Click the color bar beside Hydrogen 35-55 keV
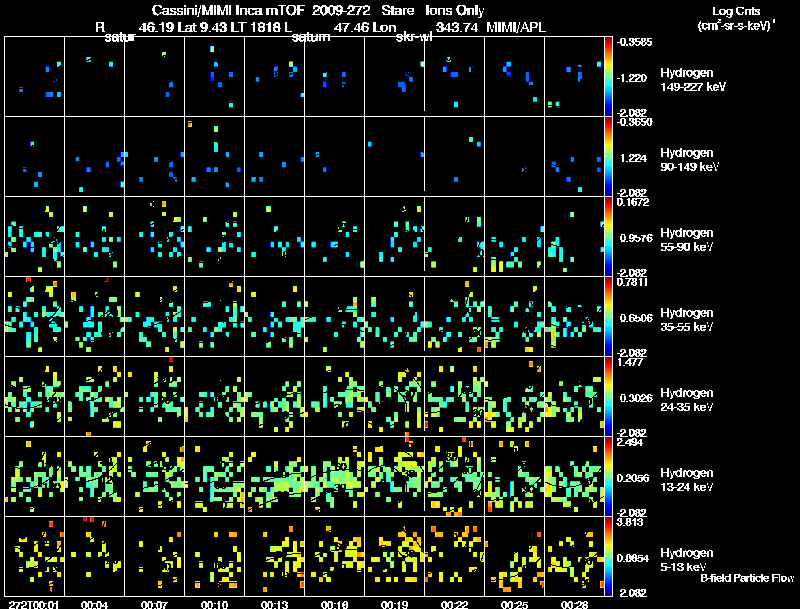 pos(608,317)
